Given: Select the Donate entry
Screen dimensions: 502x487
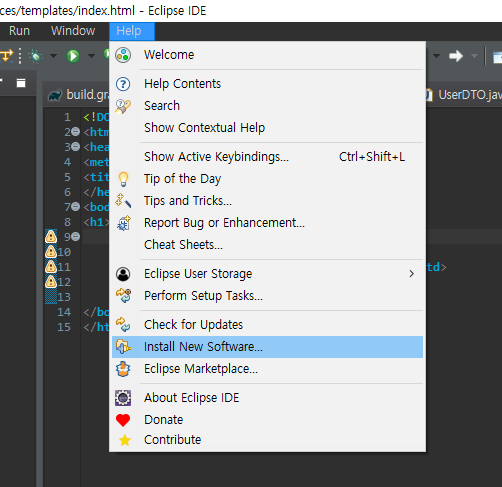Looking at the screenshot, I should pyautogui.click(x=267, y=420).
